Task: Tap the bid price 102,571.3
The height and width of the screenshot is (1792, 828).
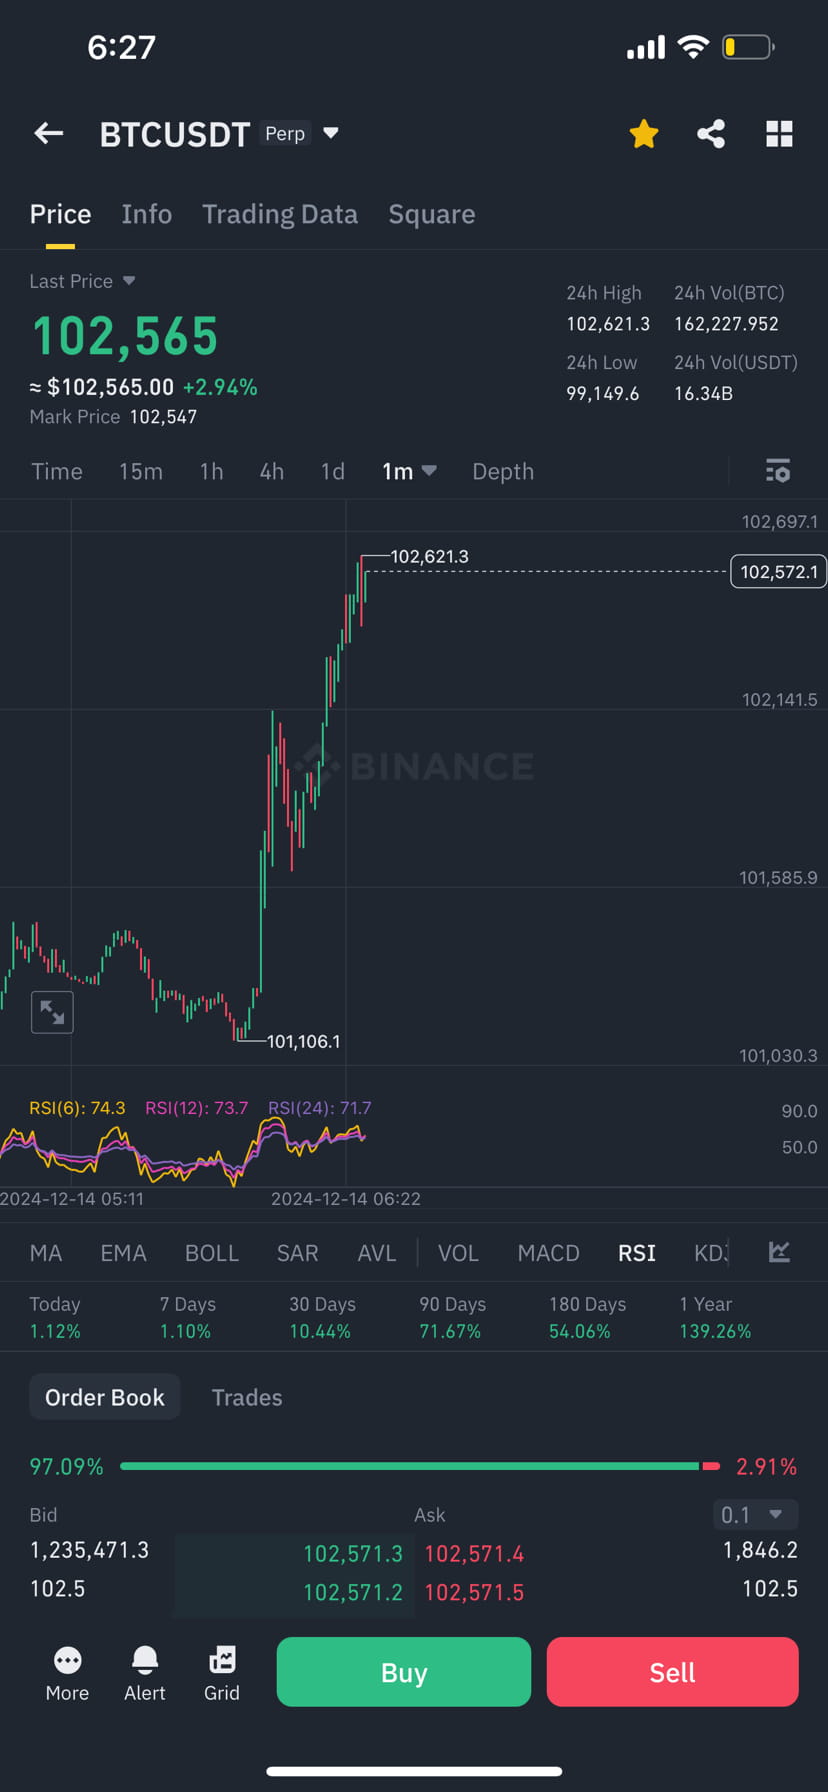Action: pyautogui.click(x=353, y=1553)
